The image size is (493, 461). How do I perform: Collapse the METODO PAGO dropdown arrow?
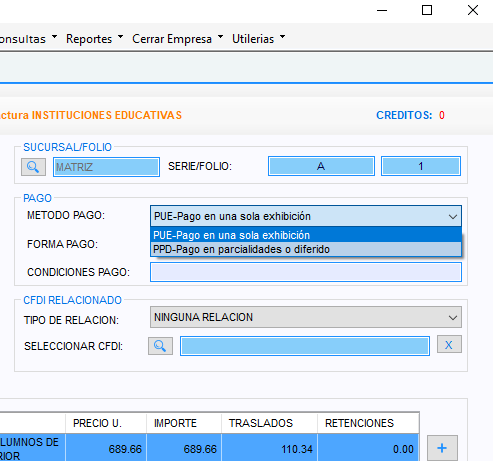click(453, 216)
